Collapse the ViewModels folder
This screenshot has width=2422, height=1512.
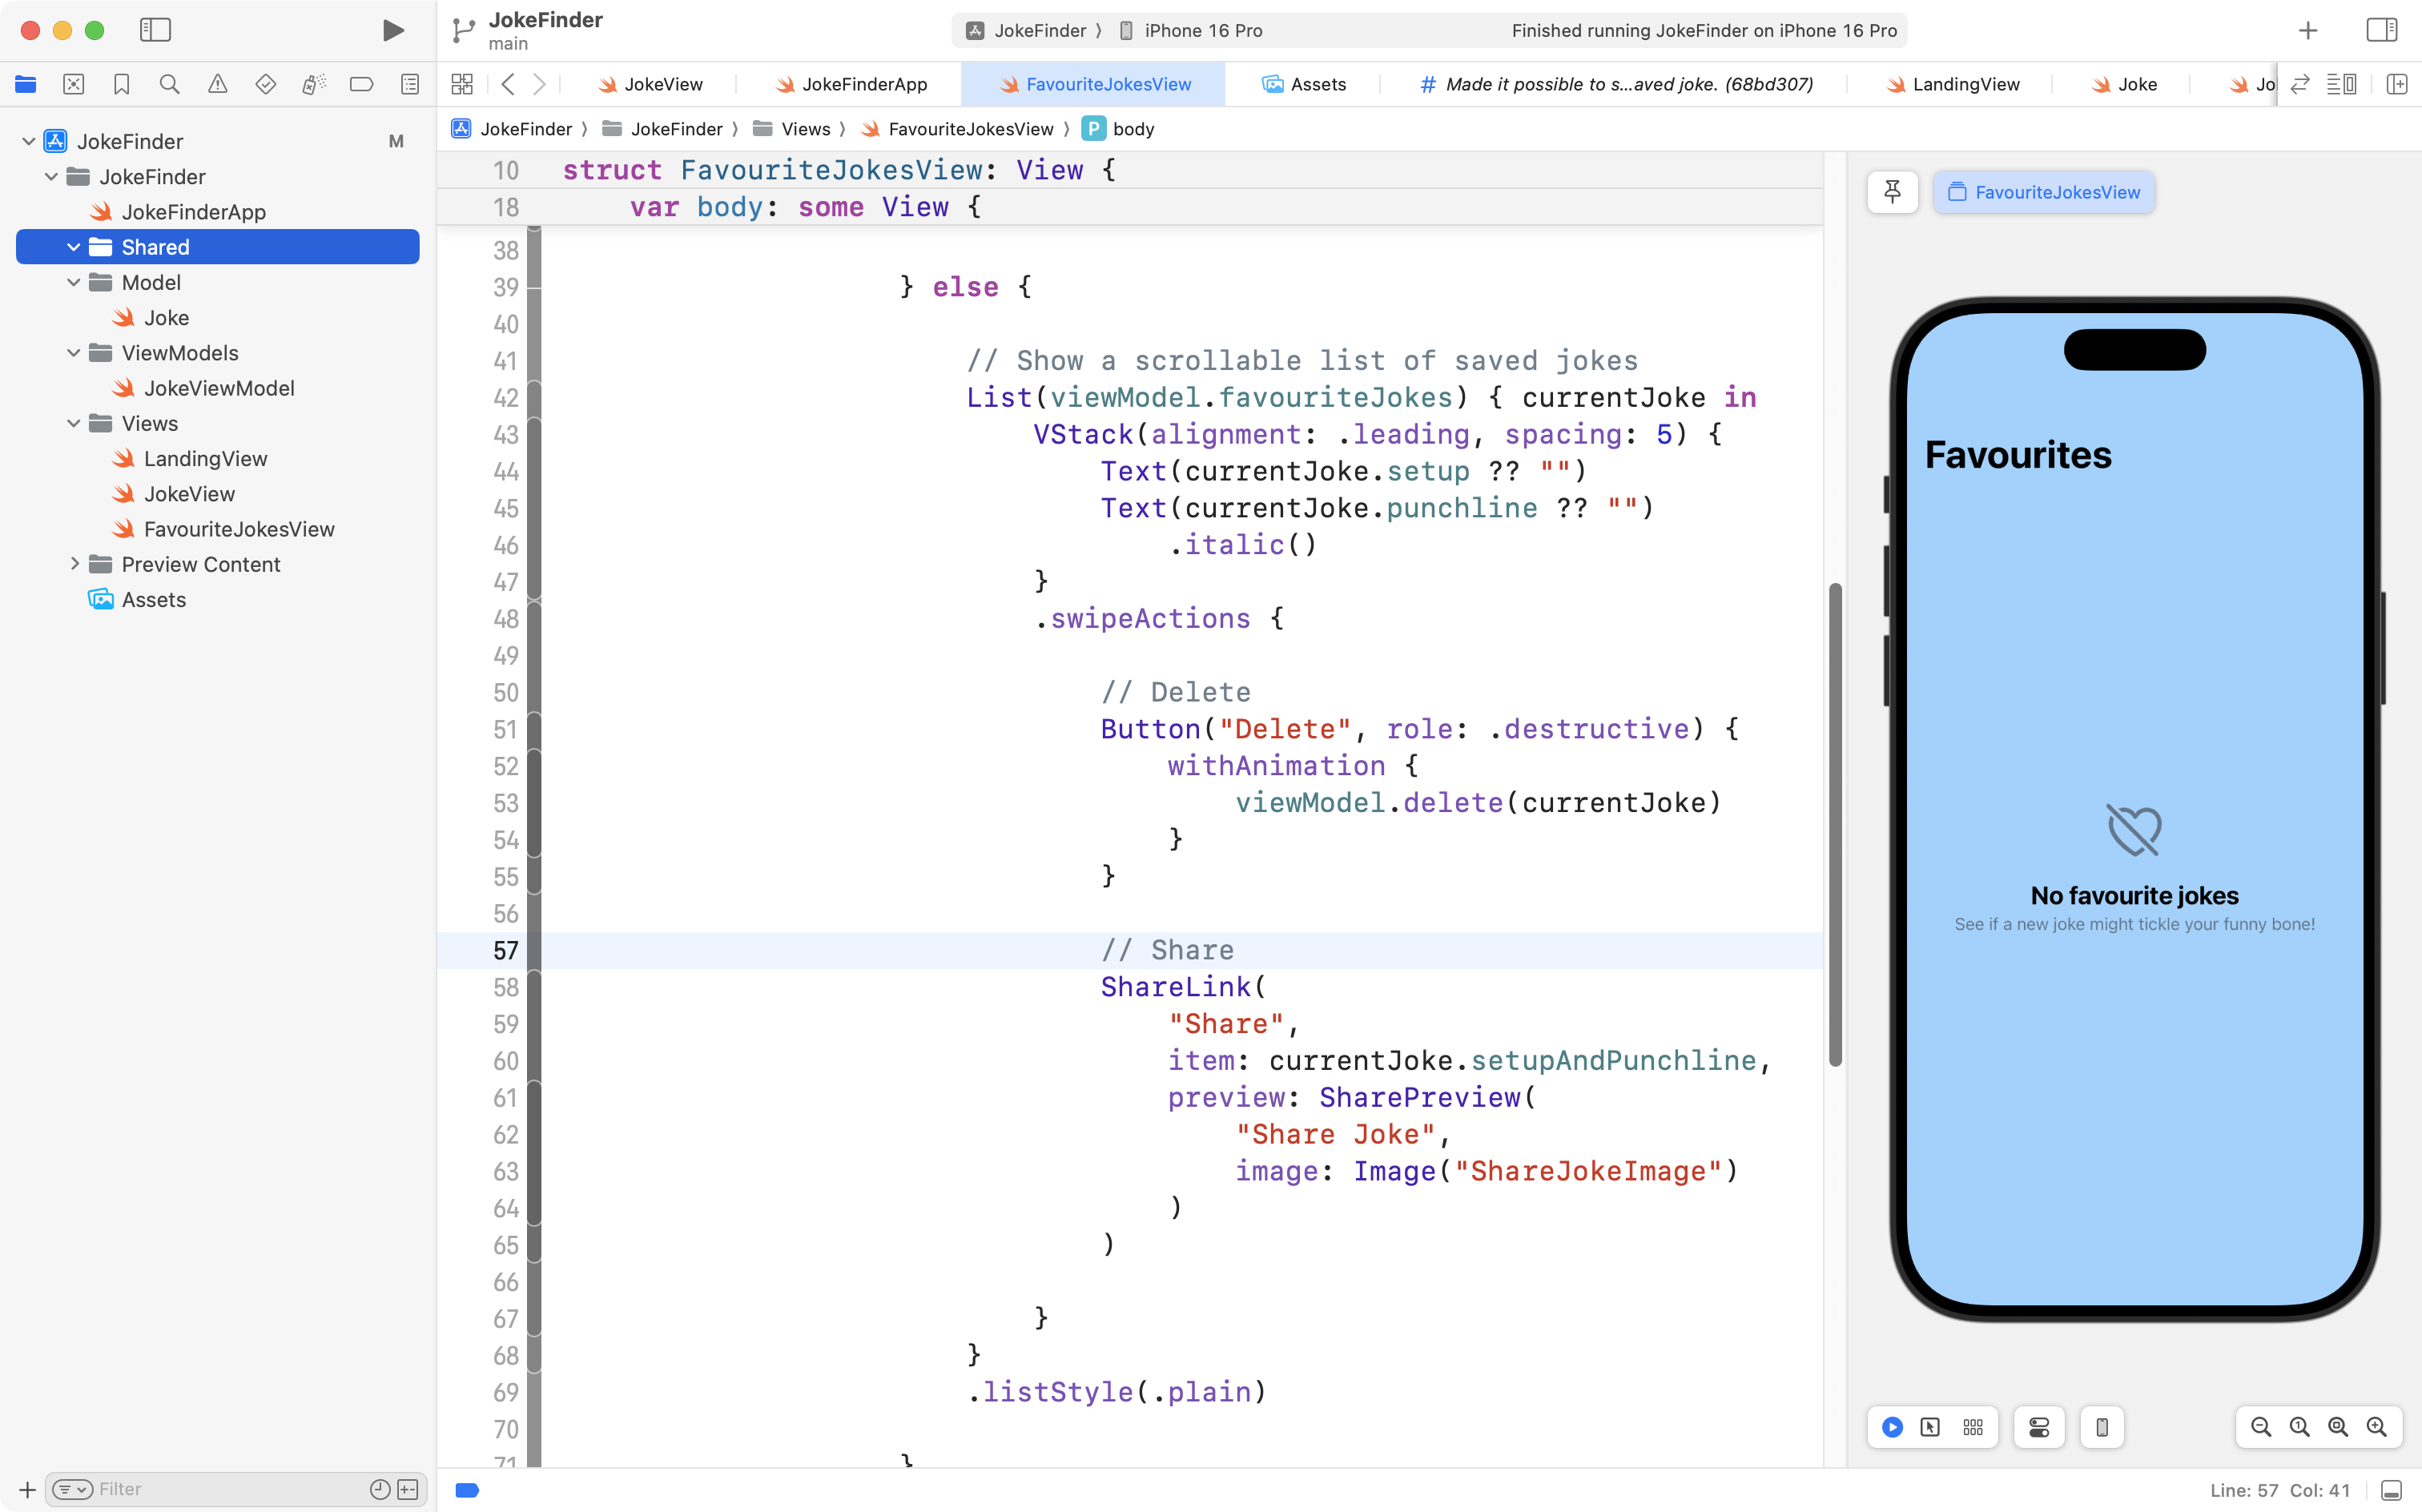74,353
